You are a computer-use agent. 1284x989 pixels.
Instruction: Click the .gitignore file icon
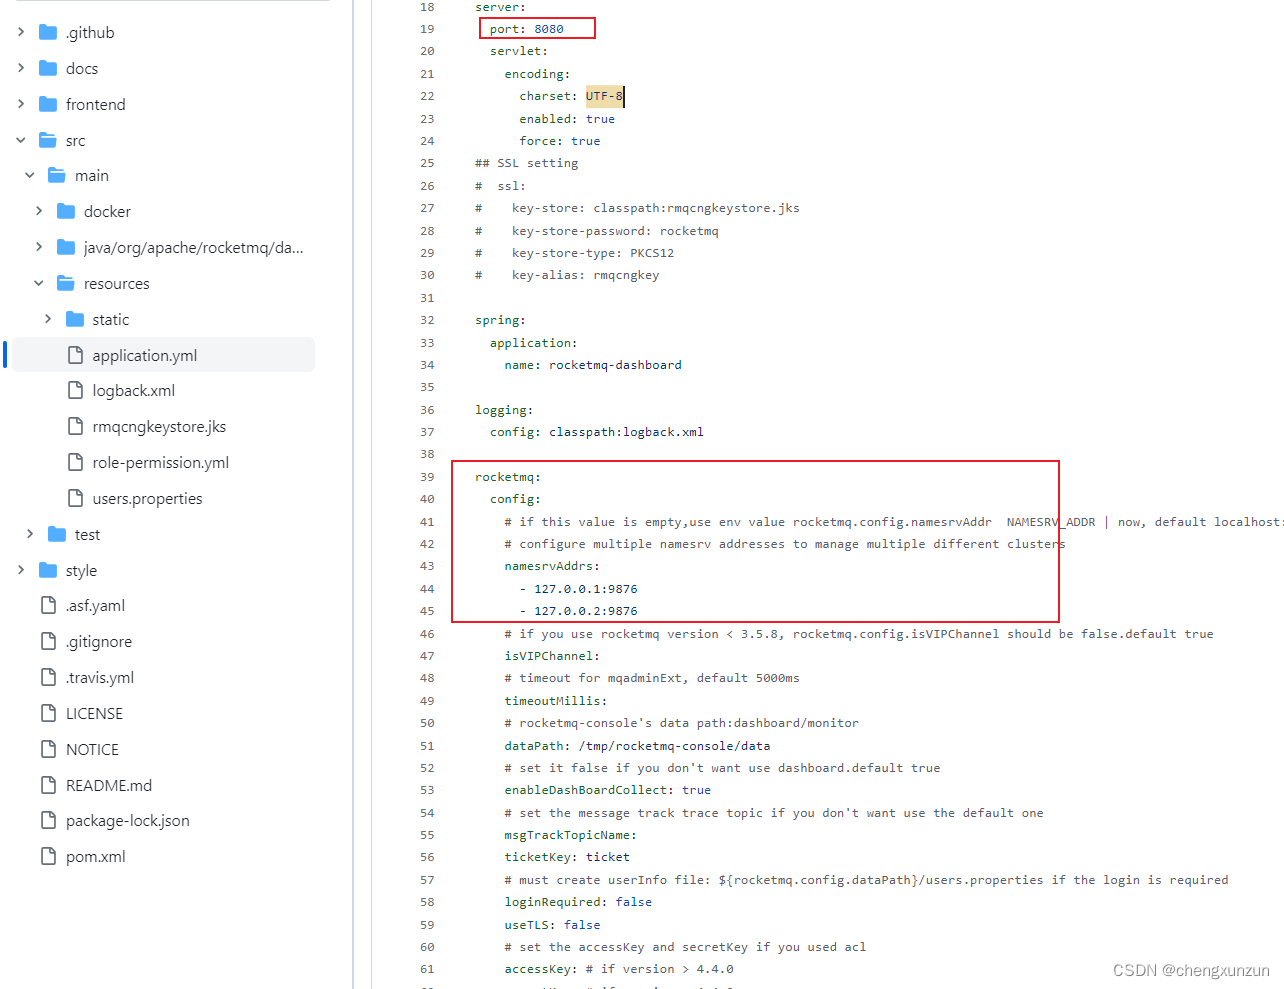48,641
